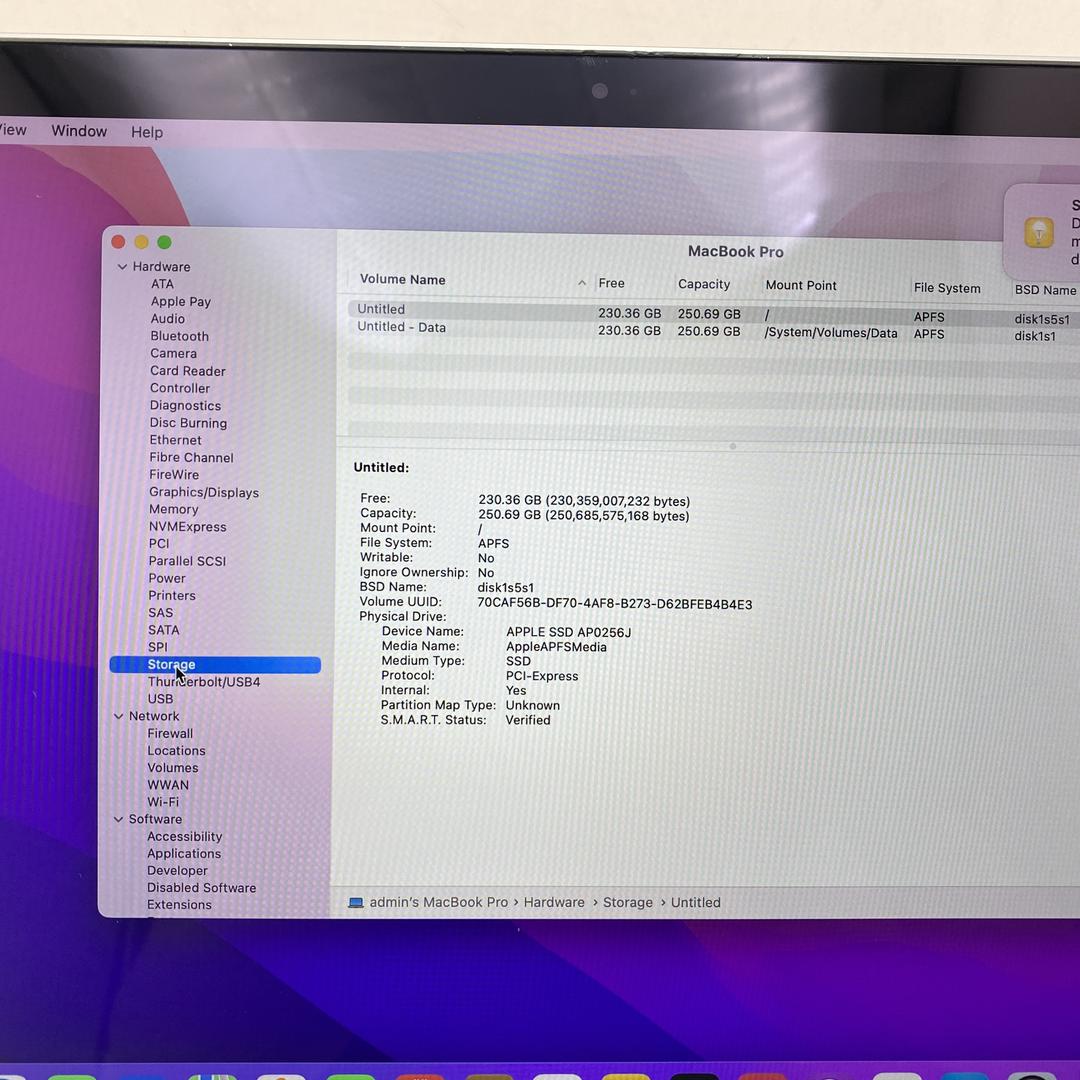Select Camera in the sidebar

174,353
